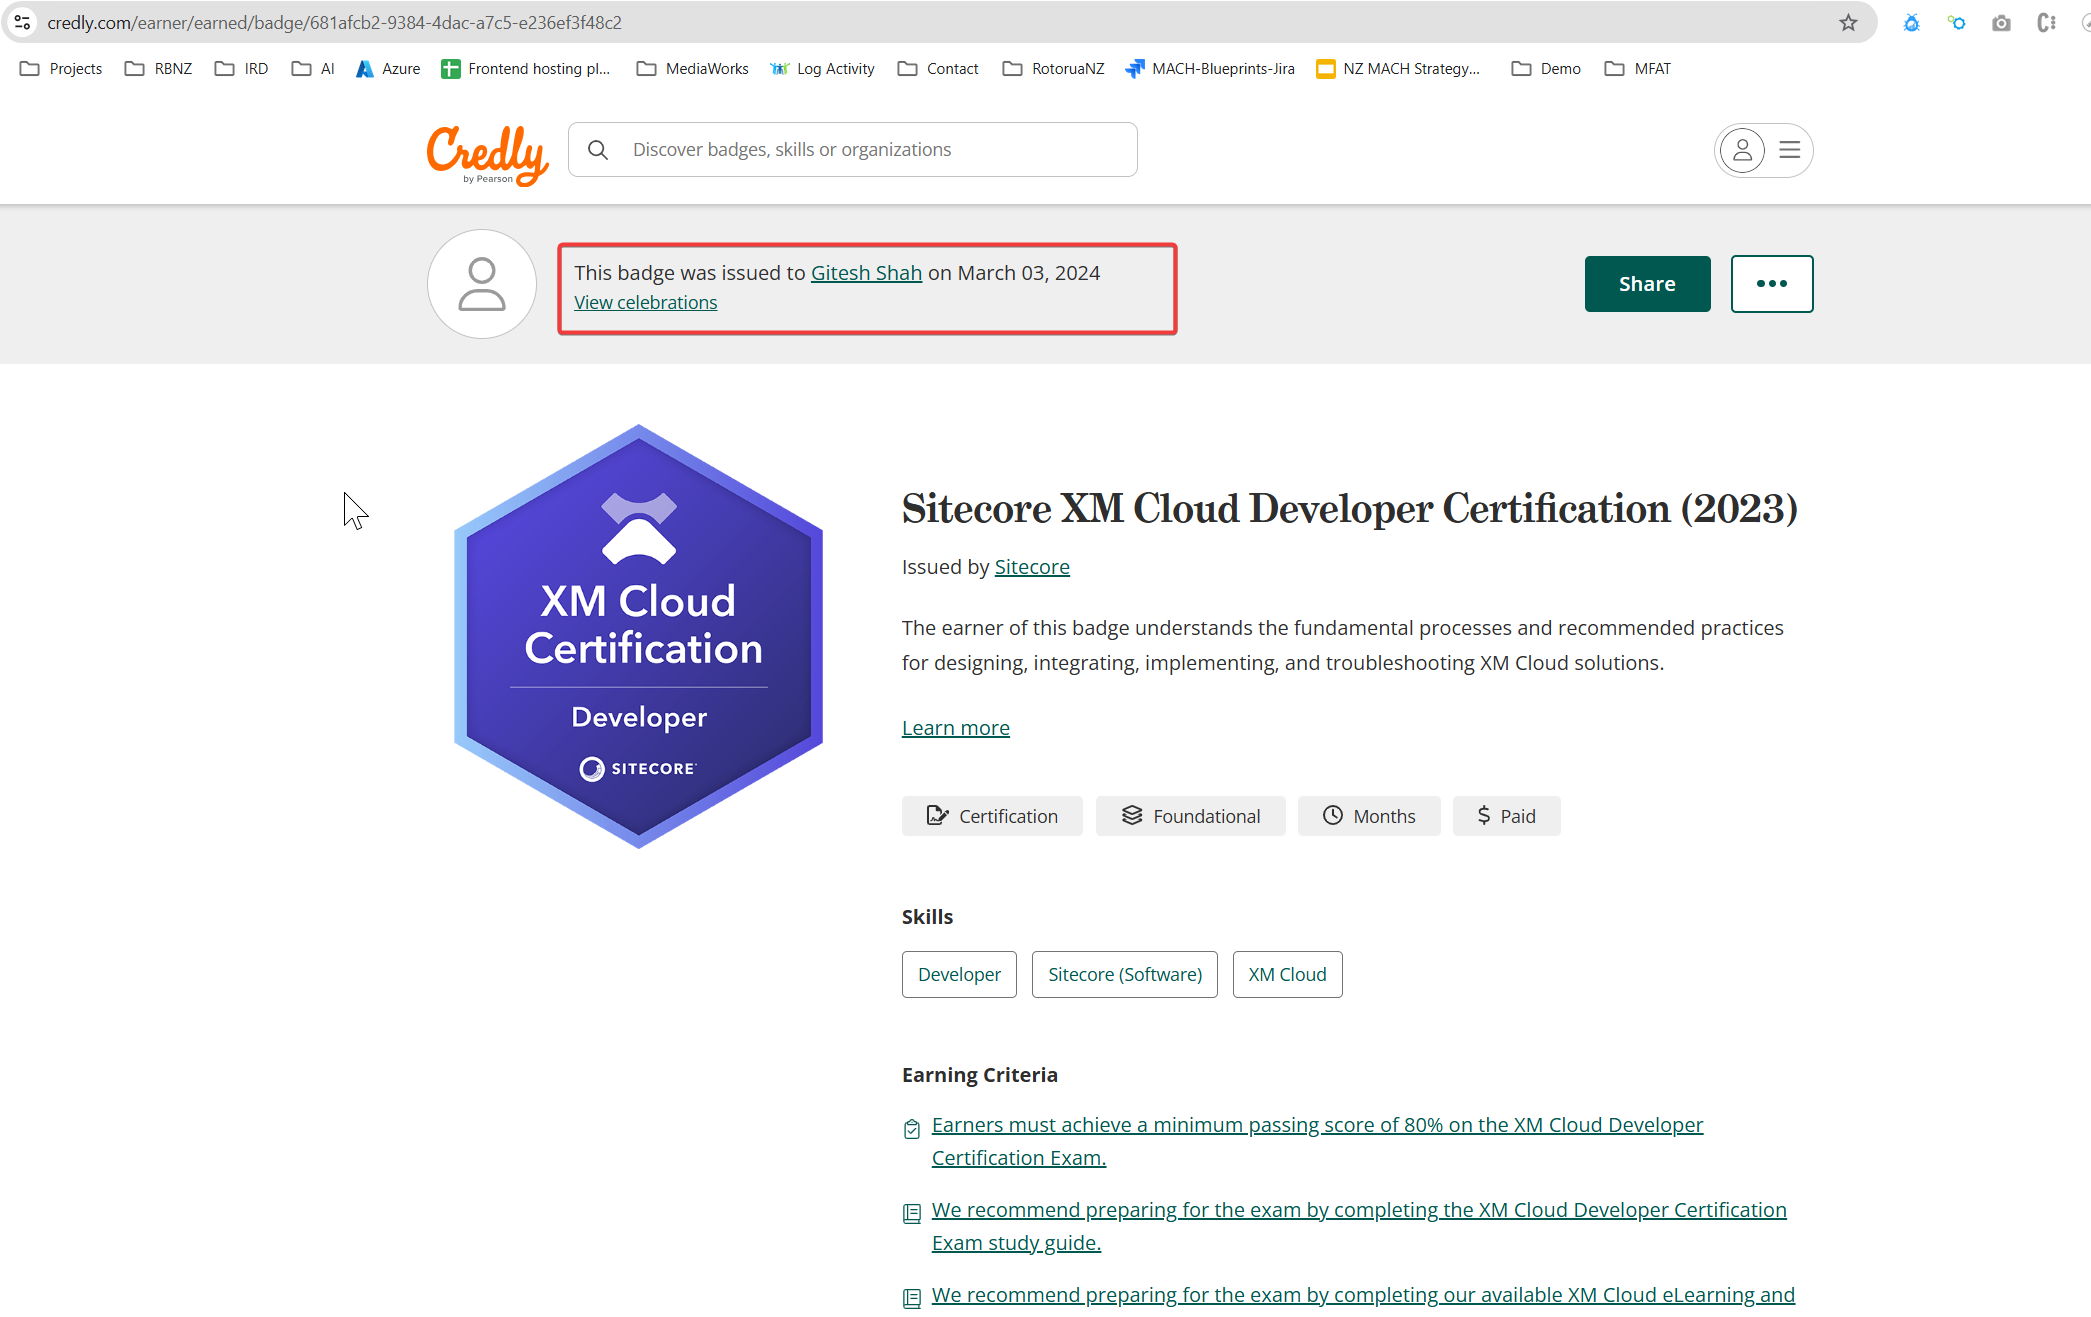The height and width of the screenshot is (1317, 2091).
Task: Select the XM Cloud skill tag
Action: click(x=1287, y=974)
